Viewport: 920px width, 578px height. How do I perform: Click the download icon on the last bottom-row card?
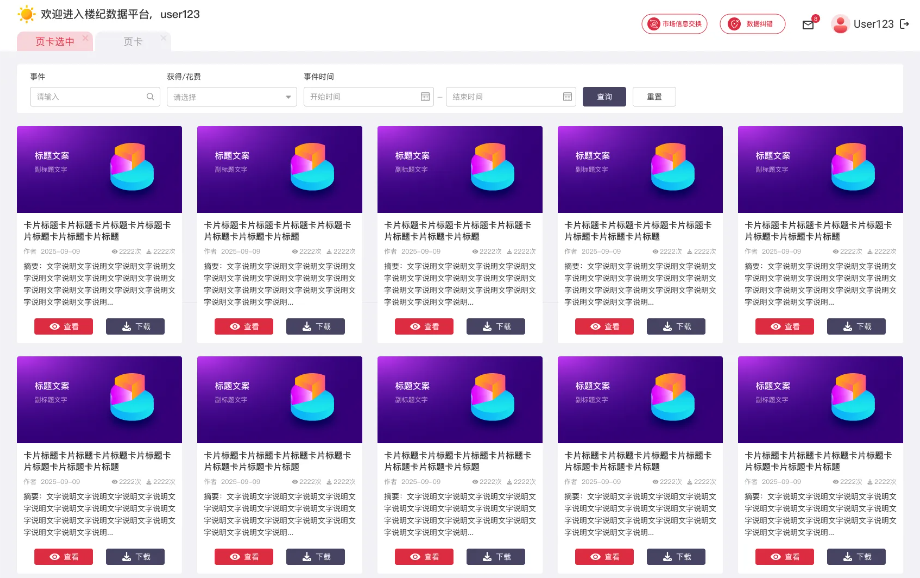[845, 556]
